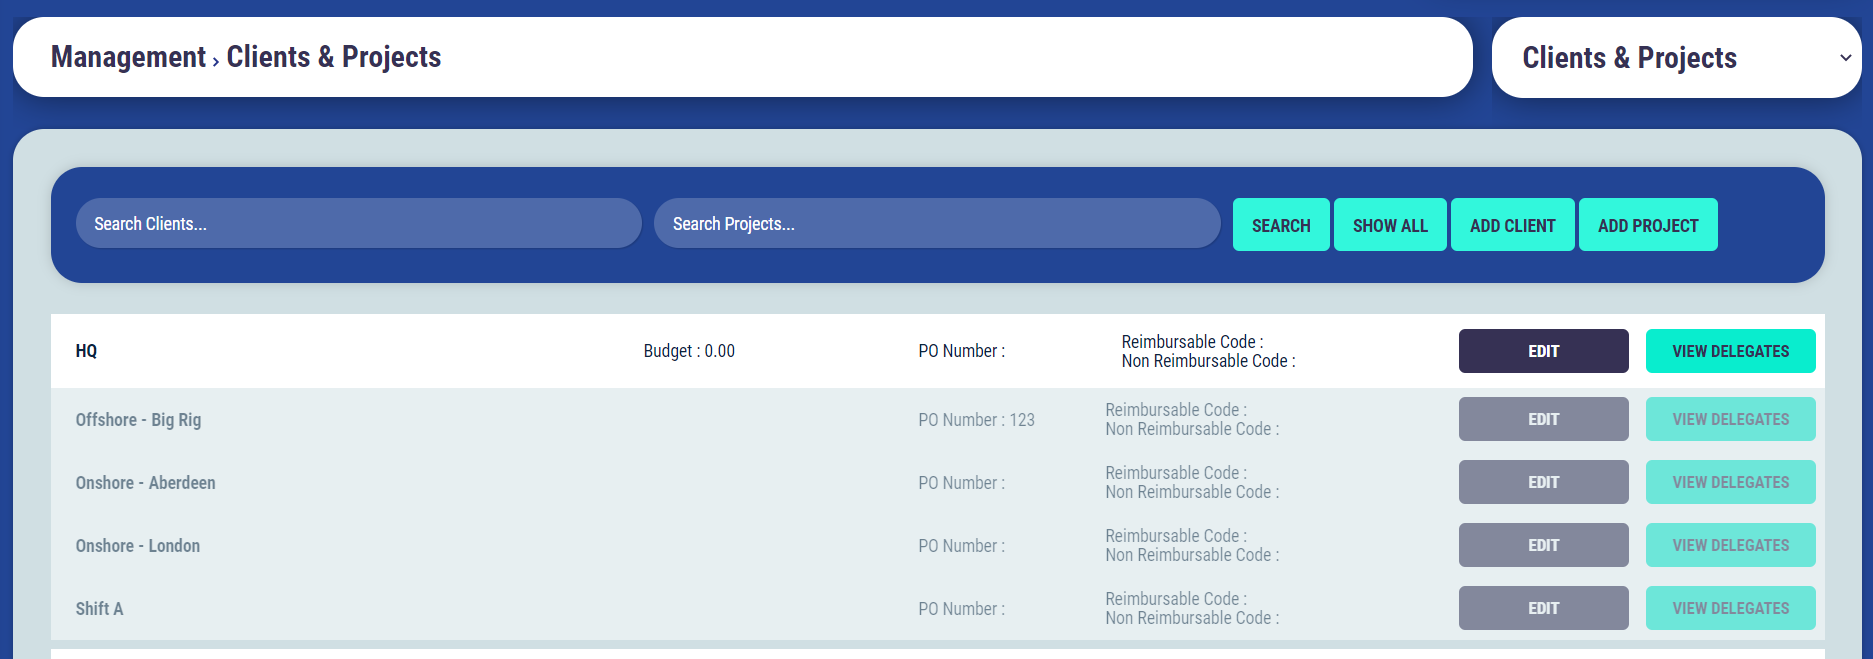This screenshot has width=1873, height=659.
Task: Click the Search Projects input field
Action: (936, 224)
